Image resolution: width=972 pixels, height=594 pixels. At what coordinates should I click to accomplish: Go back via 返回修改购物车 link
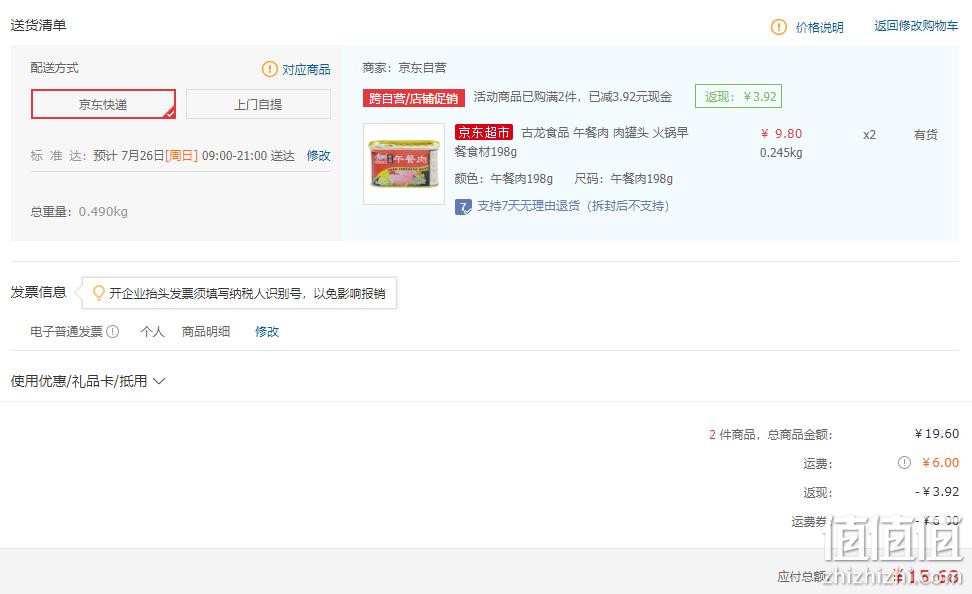(916, 25)
